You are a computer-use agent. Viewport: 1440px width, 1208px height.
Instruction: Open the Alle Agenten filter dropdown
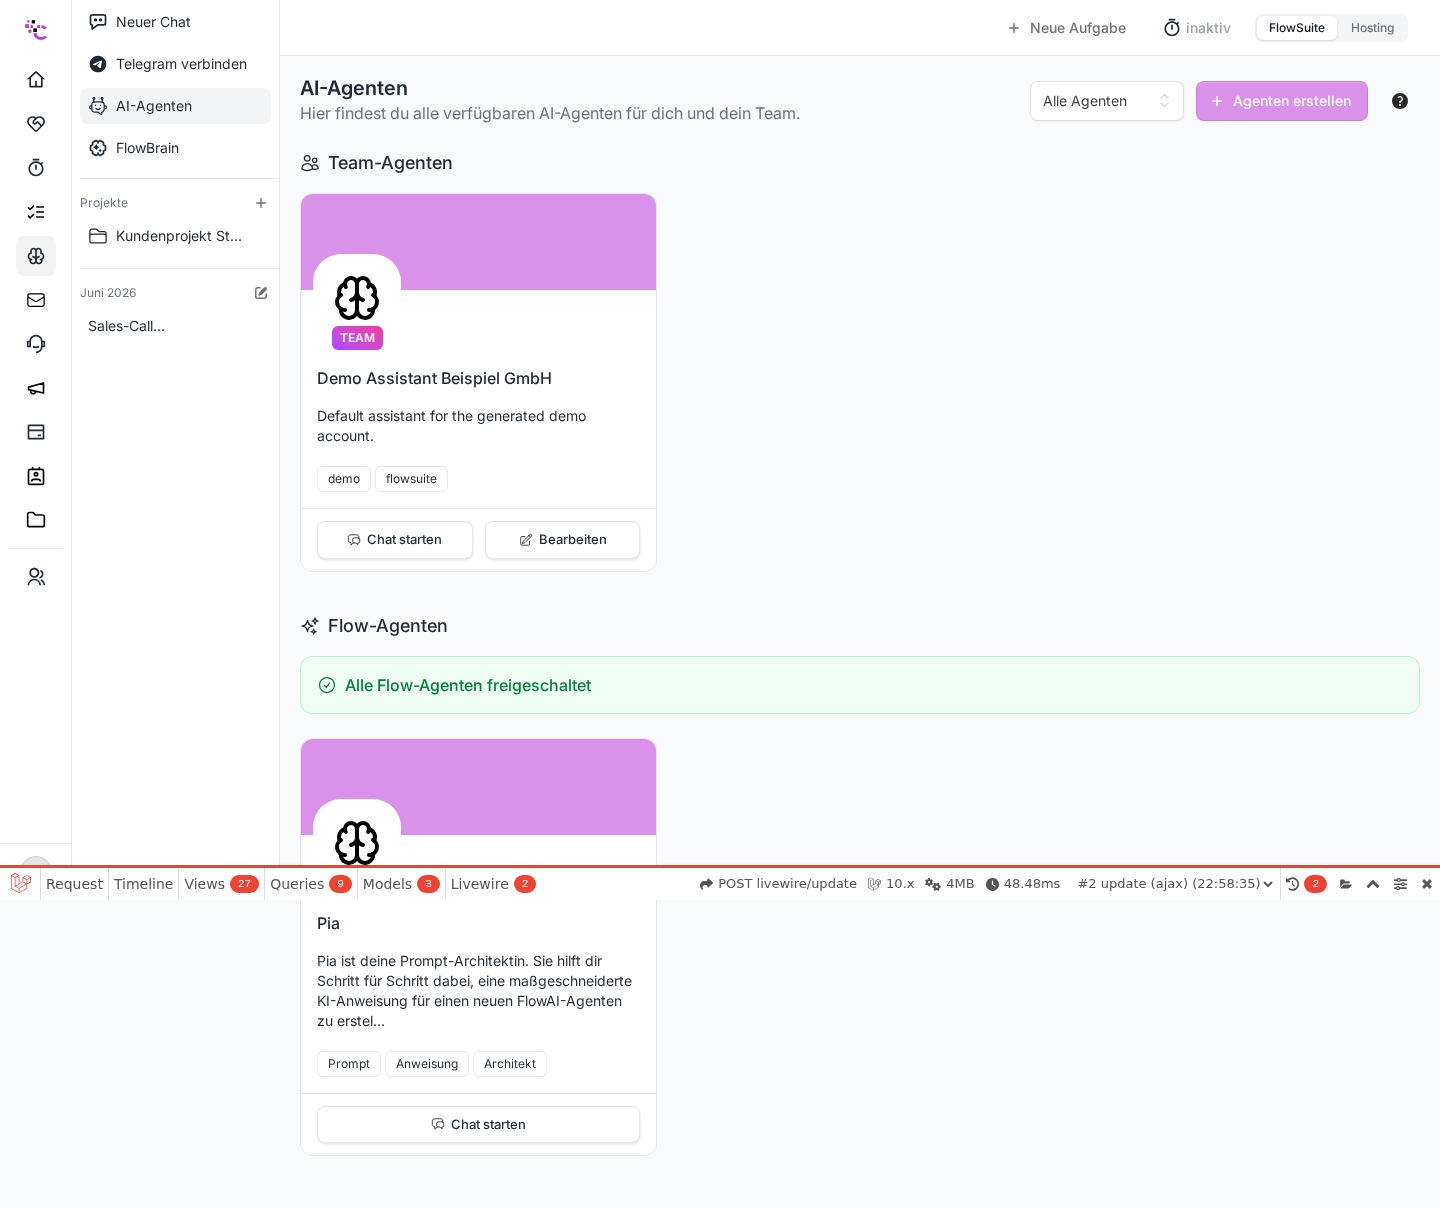[1107, 101]
